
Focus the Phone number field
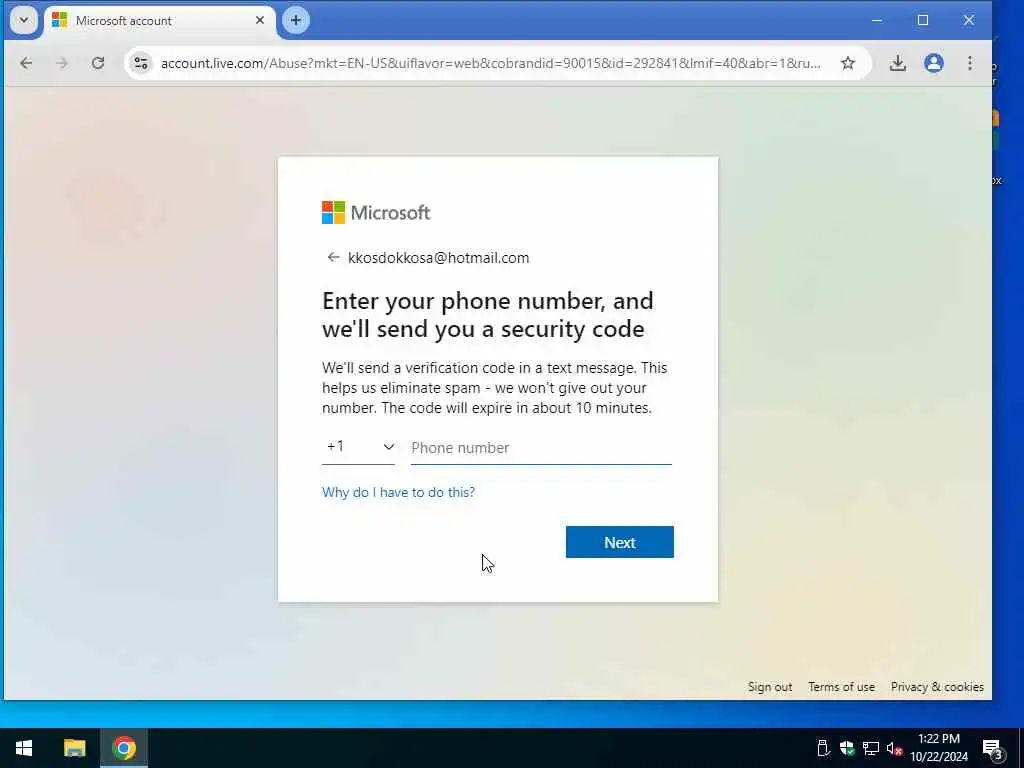coord(541,448)
